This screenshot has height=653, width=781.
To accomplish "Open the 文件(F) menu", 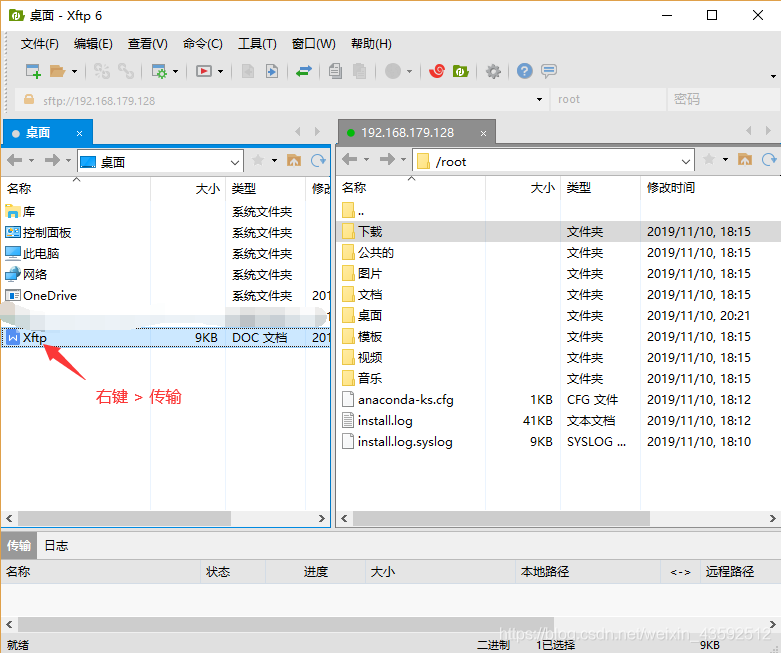I will tap(39, 44).
